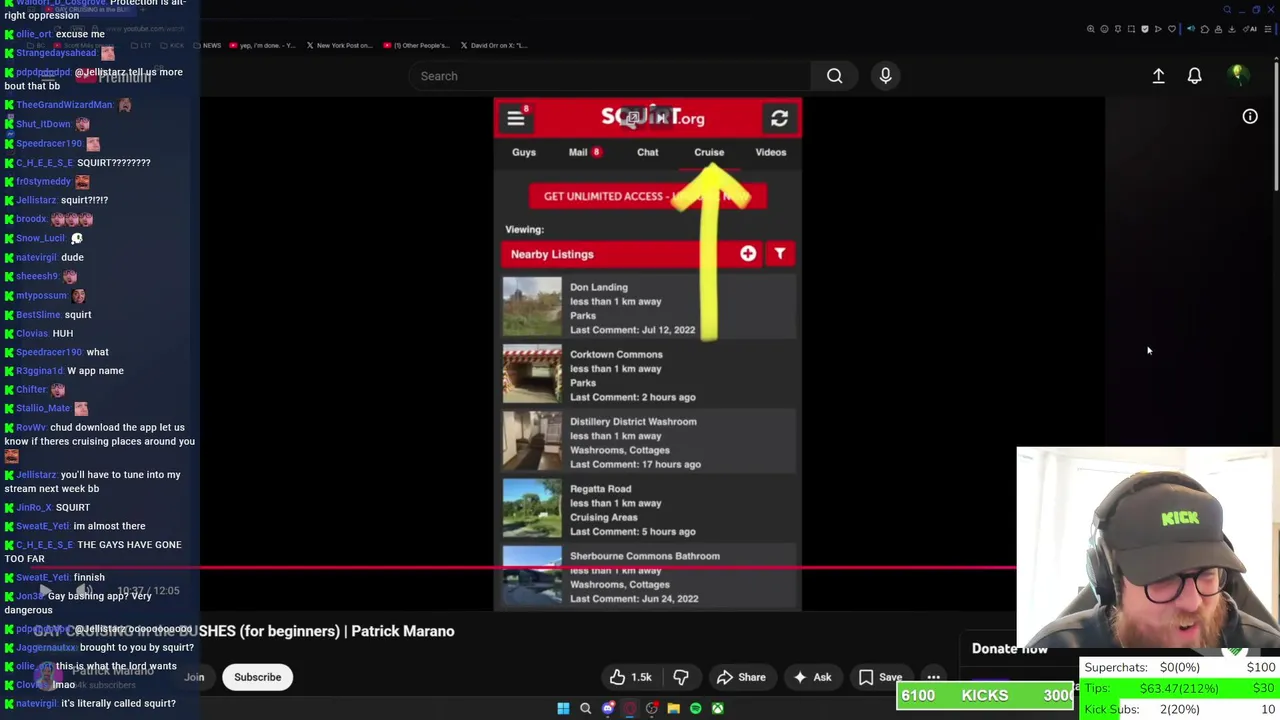This screenshot has height=720, width=1280.
Task: Save the video with the Save button
Action: pos(879,677)
